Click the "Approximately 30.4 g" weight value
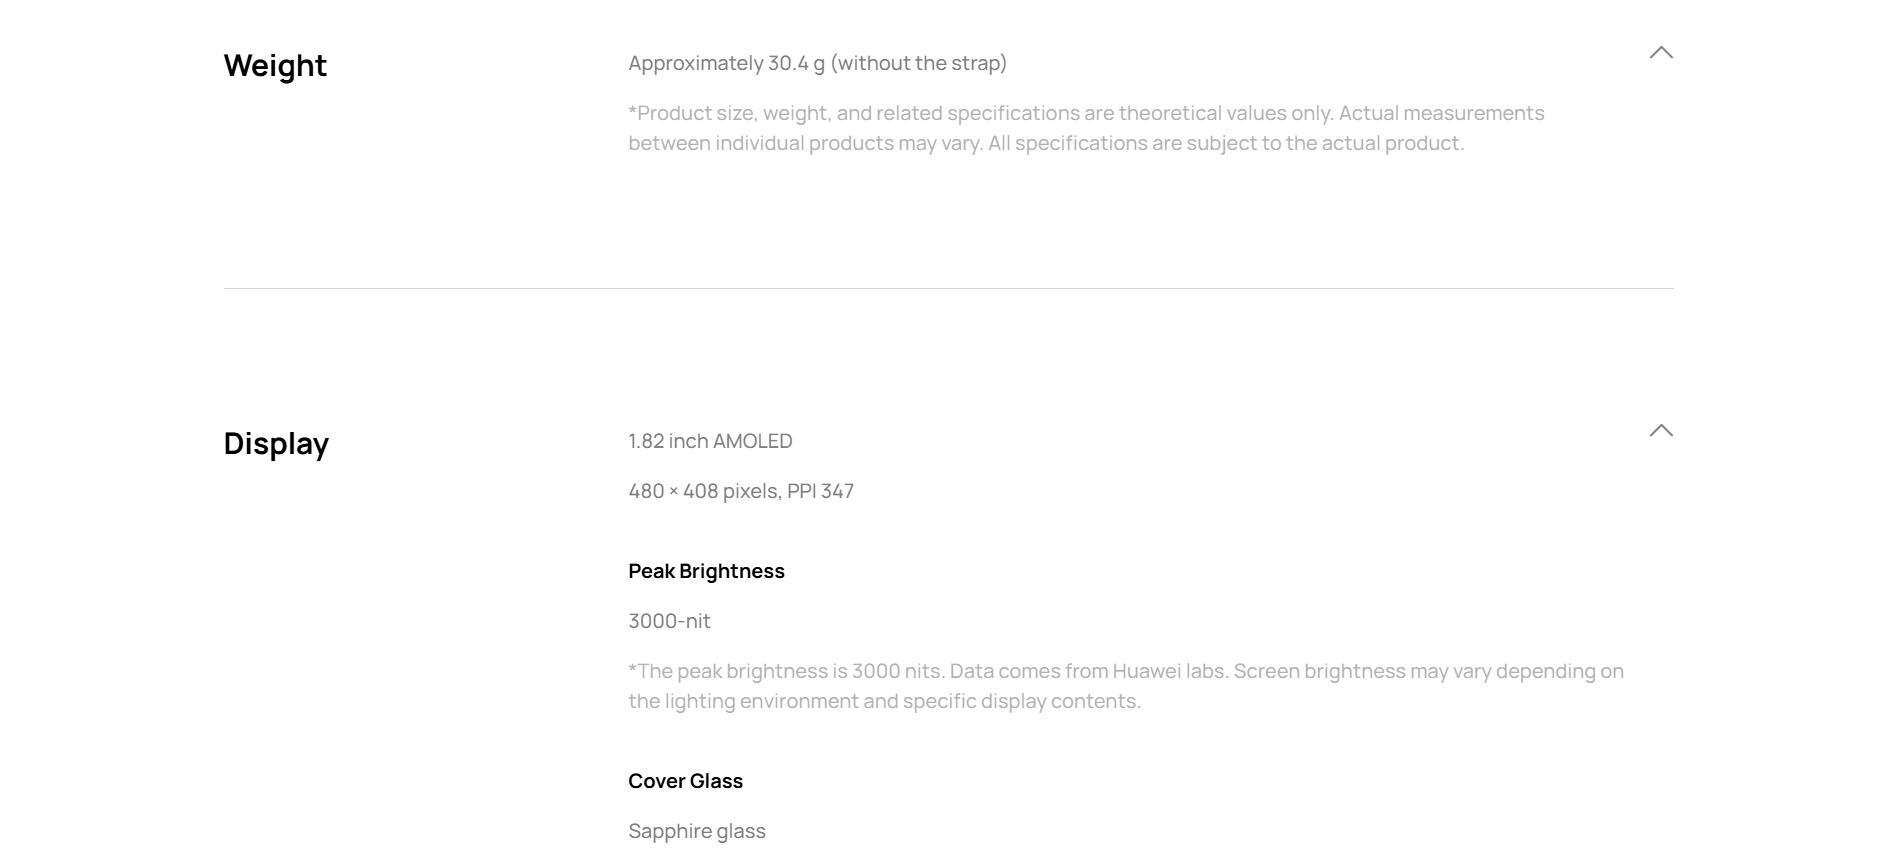 pyautogui.click(x=726, y=63)
